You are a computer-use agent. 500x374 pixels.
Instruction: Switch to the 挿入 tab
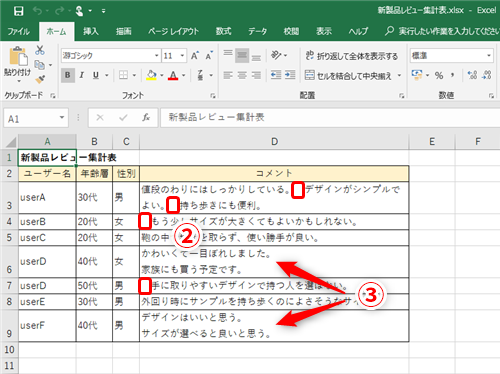pos(91,31)
